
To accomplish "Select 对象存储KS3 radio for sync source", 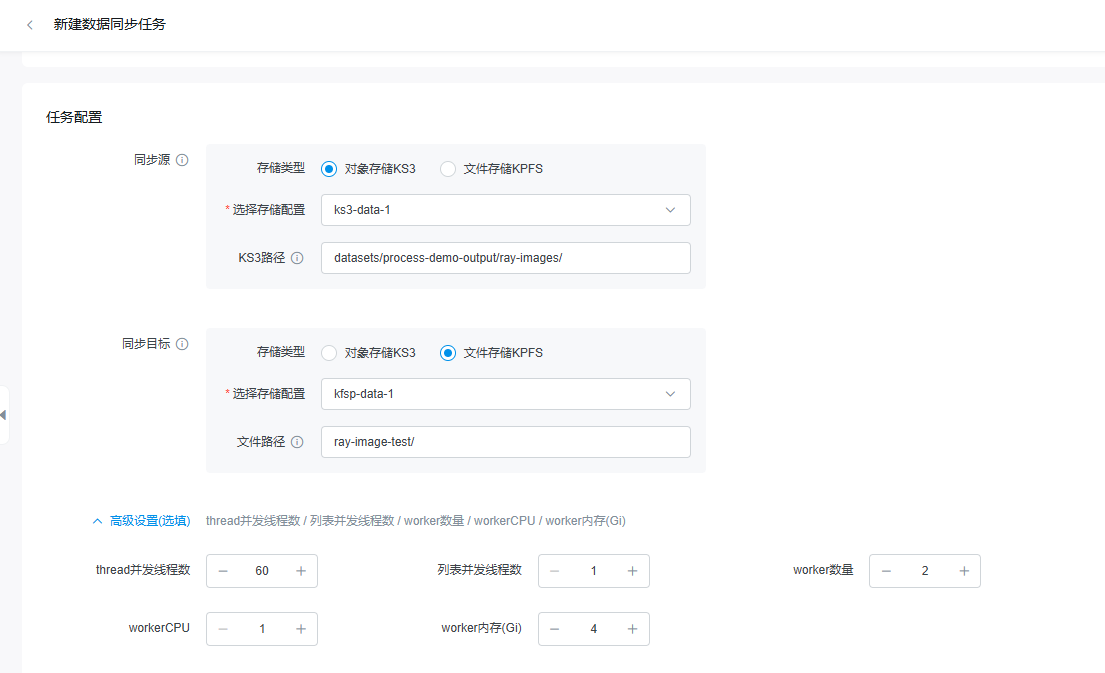I will tap(329, 169).
